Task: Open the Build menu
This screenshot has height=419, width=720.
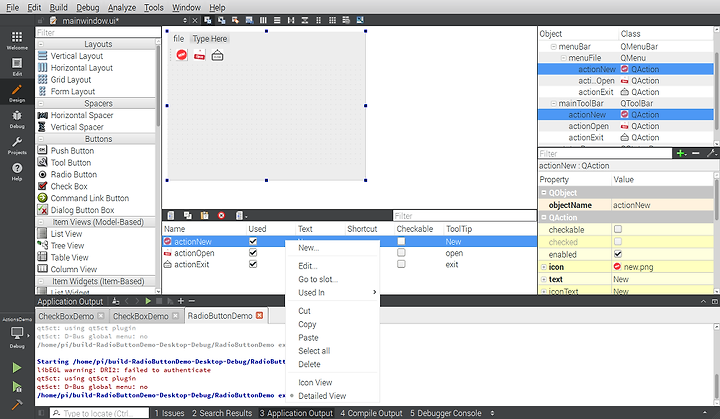Action: [58, 7]
